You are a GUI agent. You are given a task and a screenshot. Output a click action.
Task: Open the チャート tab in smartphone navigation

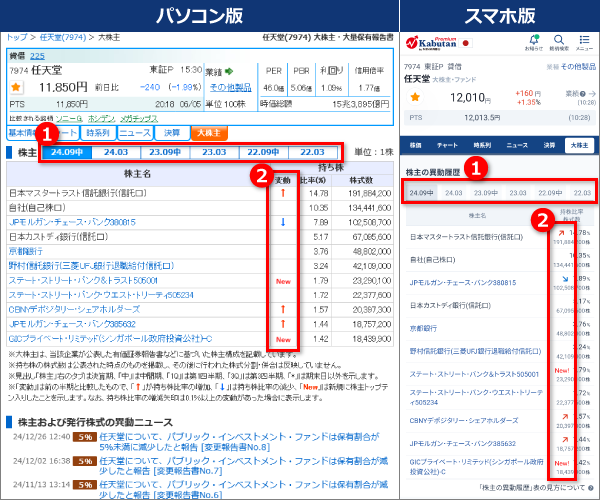[x=447, y=145]
